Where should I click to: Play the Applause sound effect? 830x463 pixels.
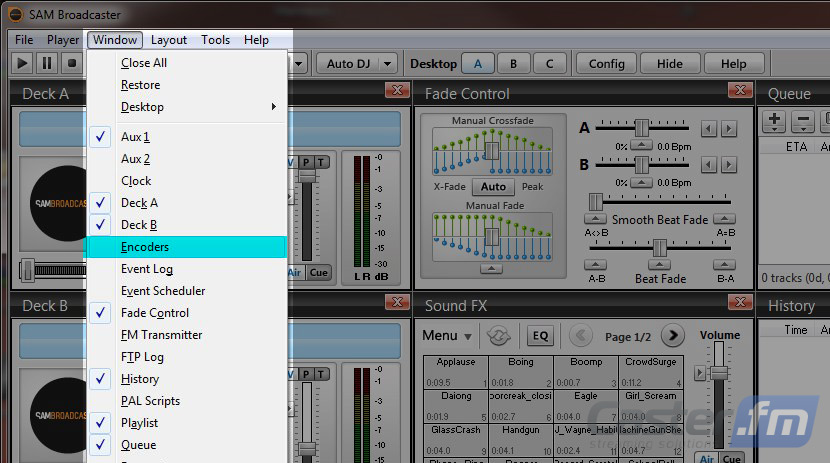click(456, 373)
